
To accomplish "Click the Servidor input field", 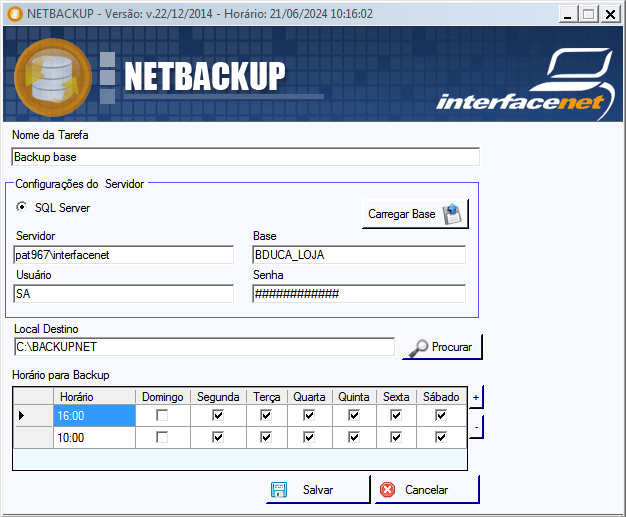I will point(123,255).
